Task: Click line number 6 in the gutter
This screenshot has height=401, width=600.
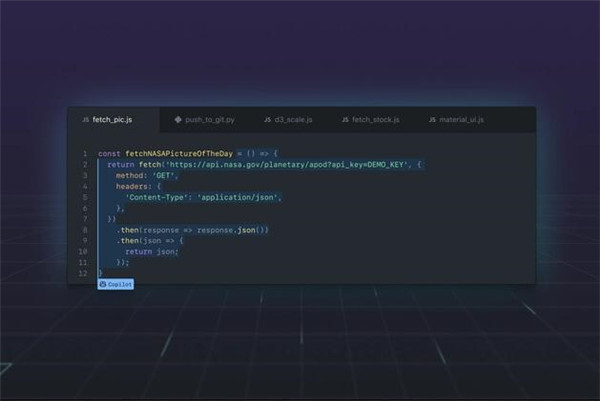Action: [x=84, y=207]
